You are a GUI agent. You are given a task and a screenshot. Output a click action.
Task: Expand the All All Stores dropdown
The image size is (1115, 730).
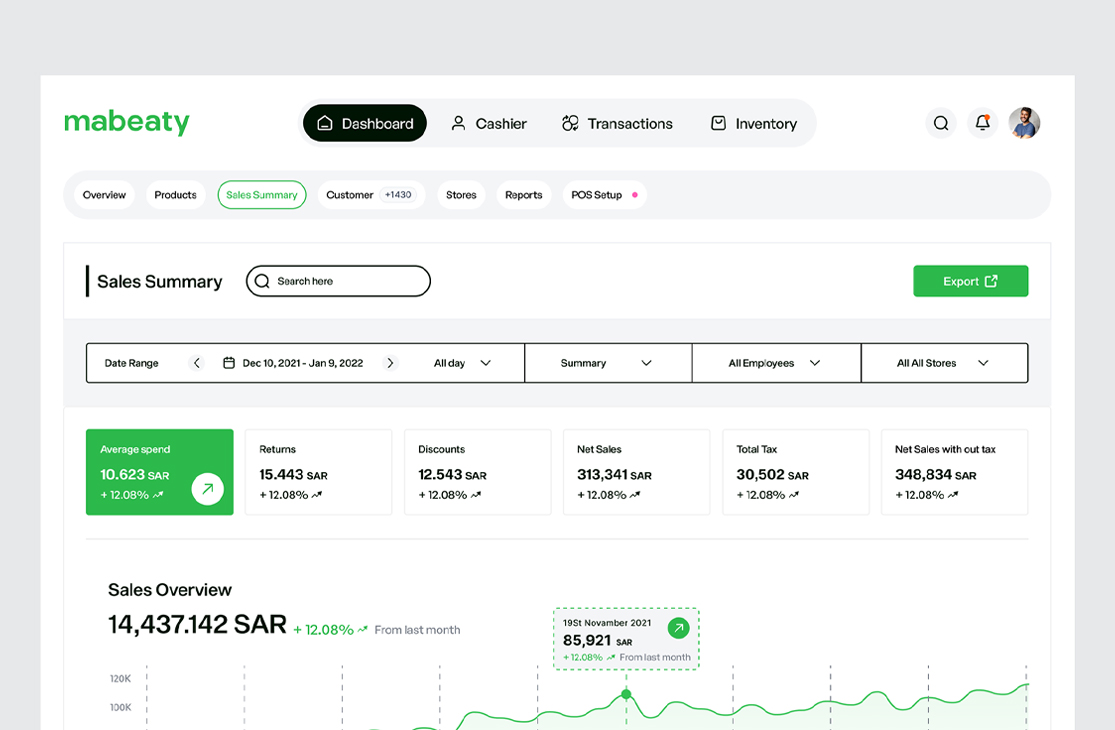944,363
